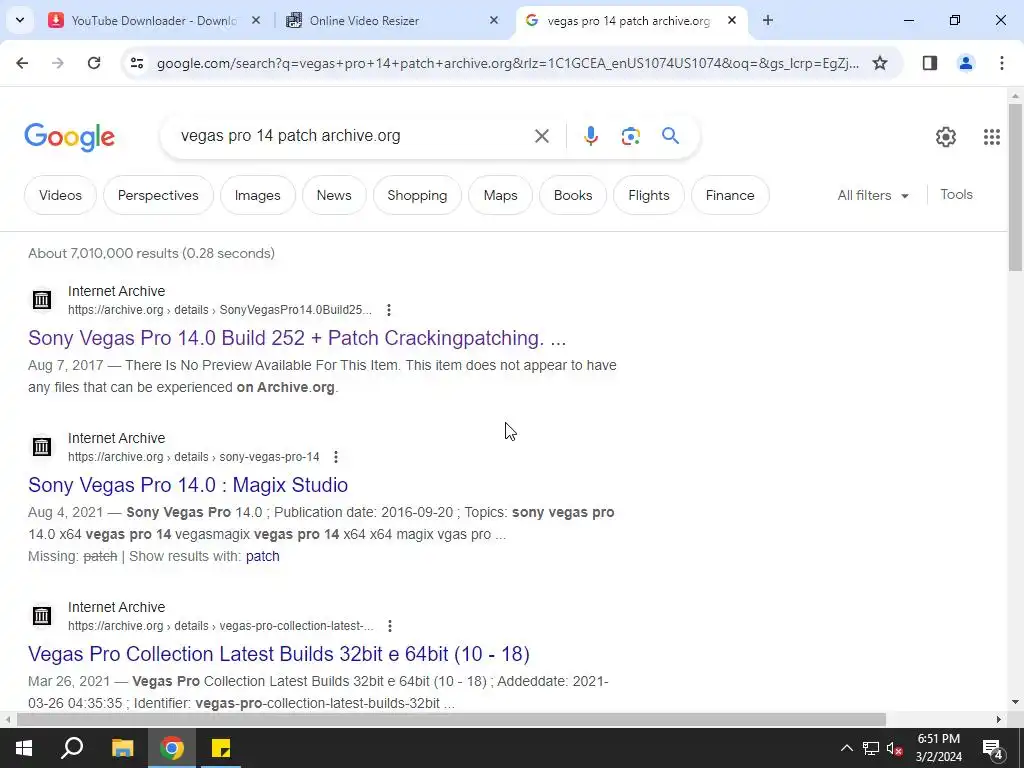Click the network tray icon
This screenshot has height=768, width=1024.
tap(871, 748)
